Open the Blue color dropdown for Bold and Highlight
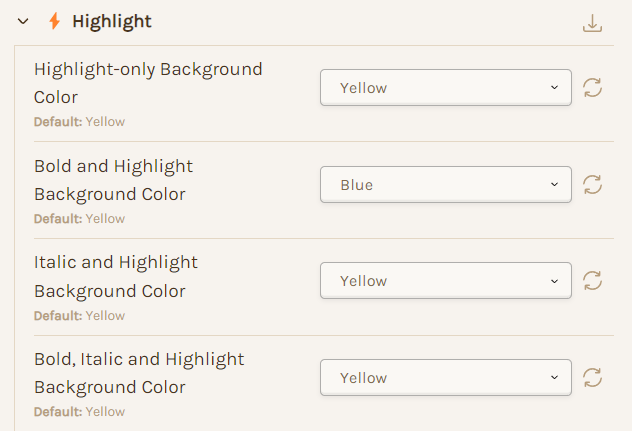Screen dimensions: 632x431 [446, 184]
